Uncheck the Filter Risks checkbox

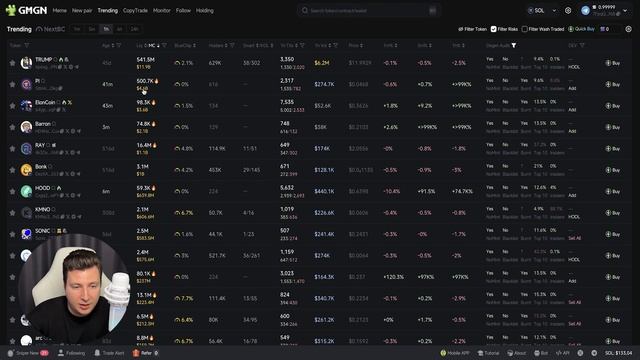click(493, 29)
